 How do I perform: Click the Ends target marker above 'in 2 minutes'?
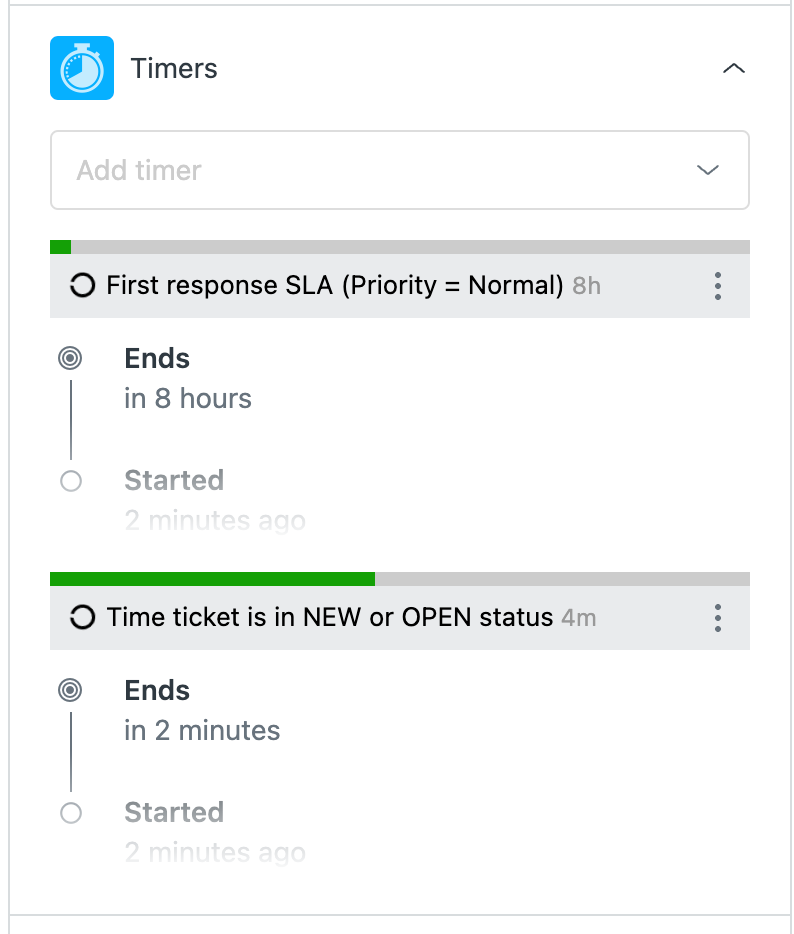[71, 690]
